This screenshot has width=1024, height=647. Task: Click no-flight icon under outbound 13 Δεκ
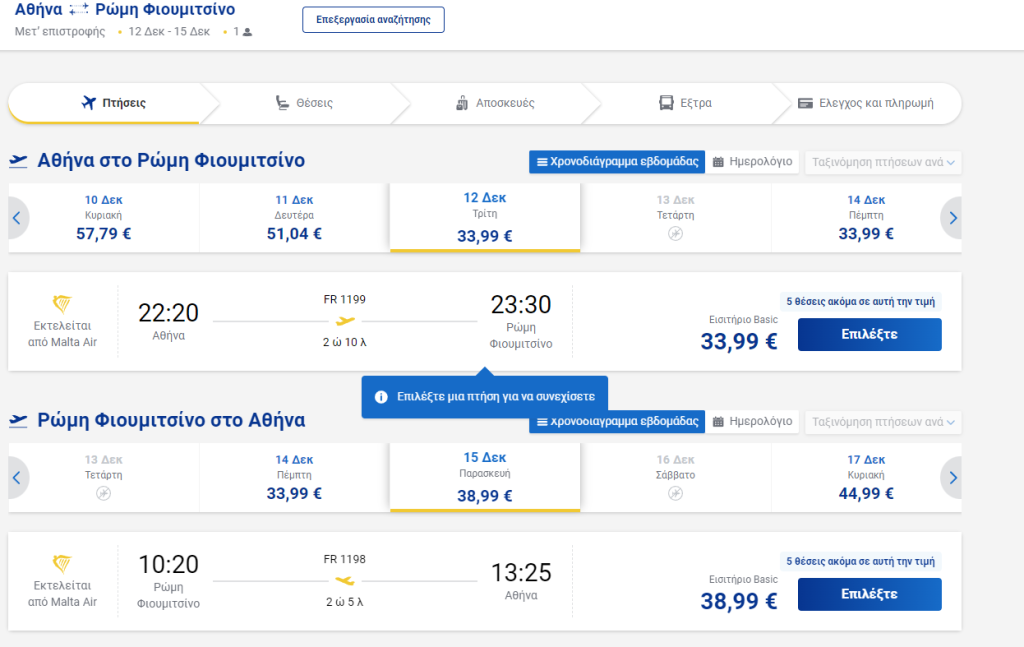click(x=675, y=234)
